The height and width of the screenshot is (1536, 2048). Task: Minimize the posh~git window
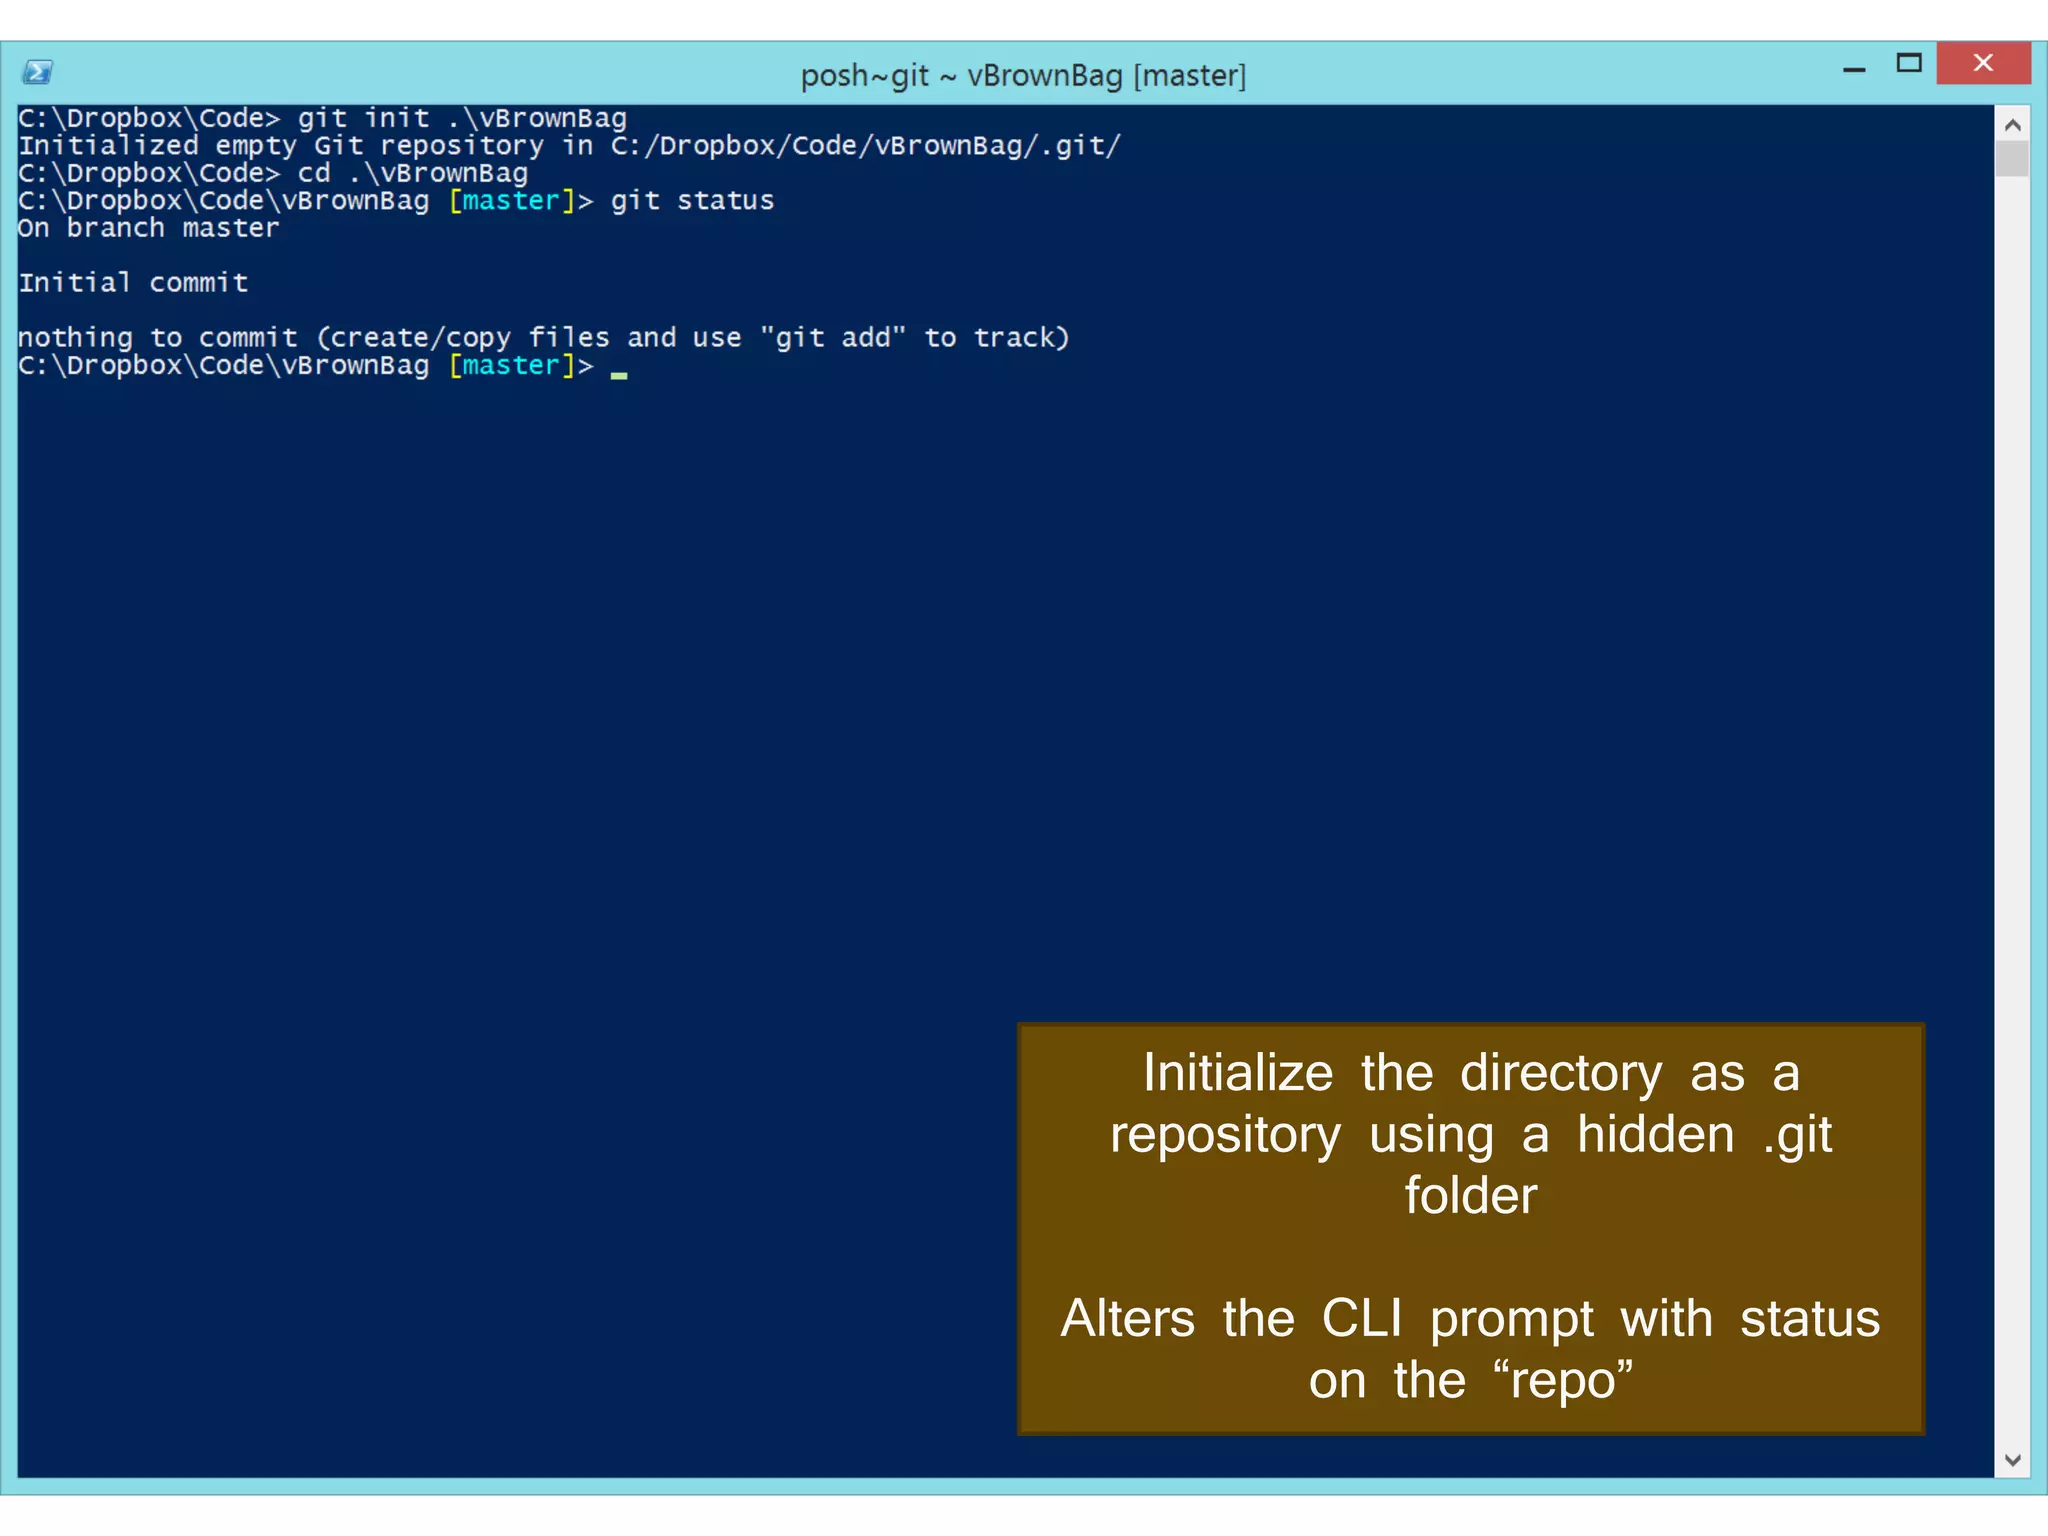1854,67
